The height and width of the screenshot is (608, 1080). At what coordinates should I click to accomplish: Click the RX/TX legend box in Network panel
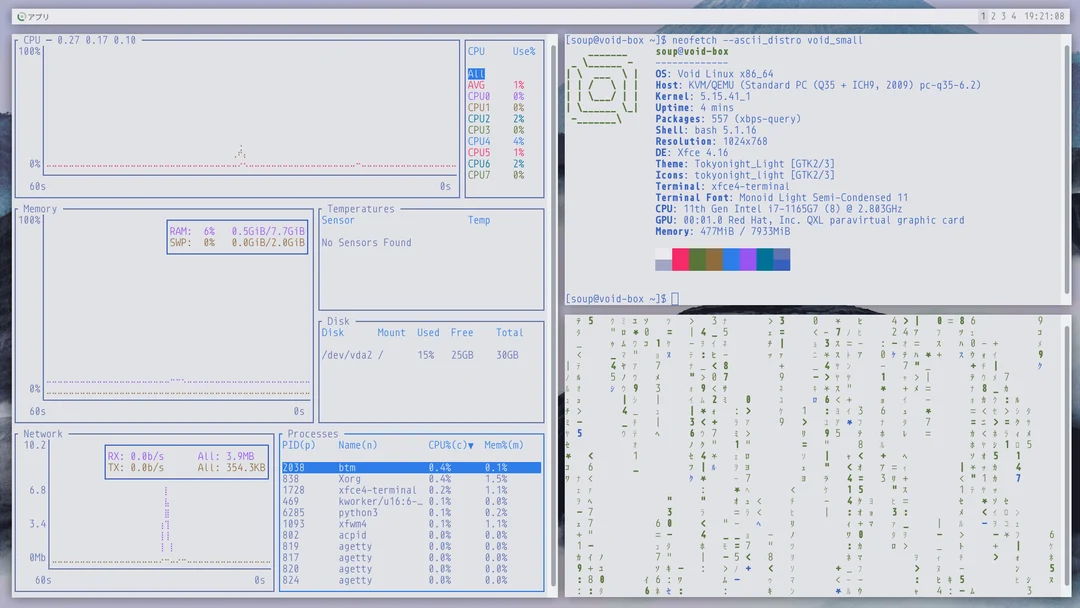click(185, 459)
